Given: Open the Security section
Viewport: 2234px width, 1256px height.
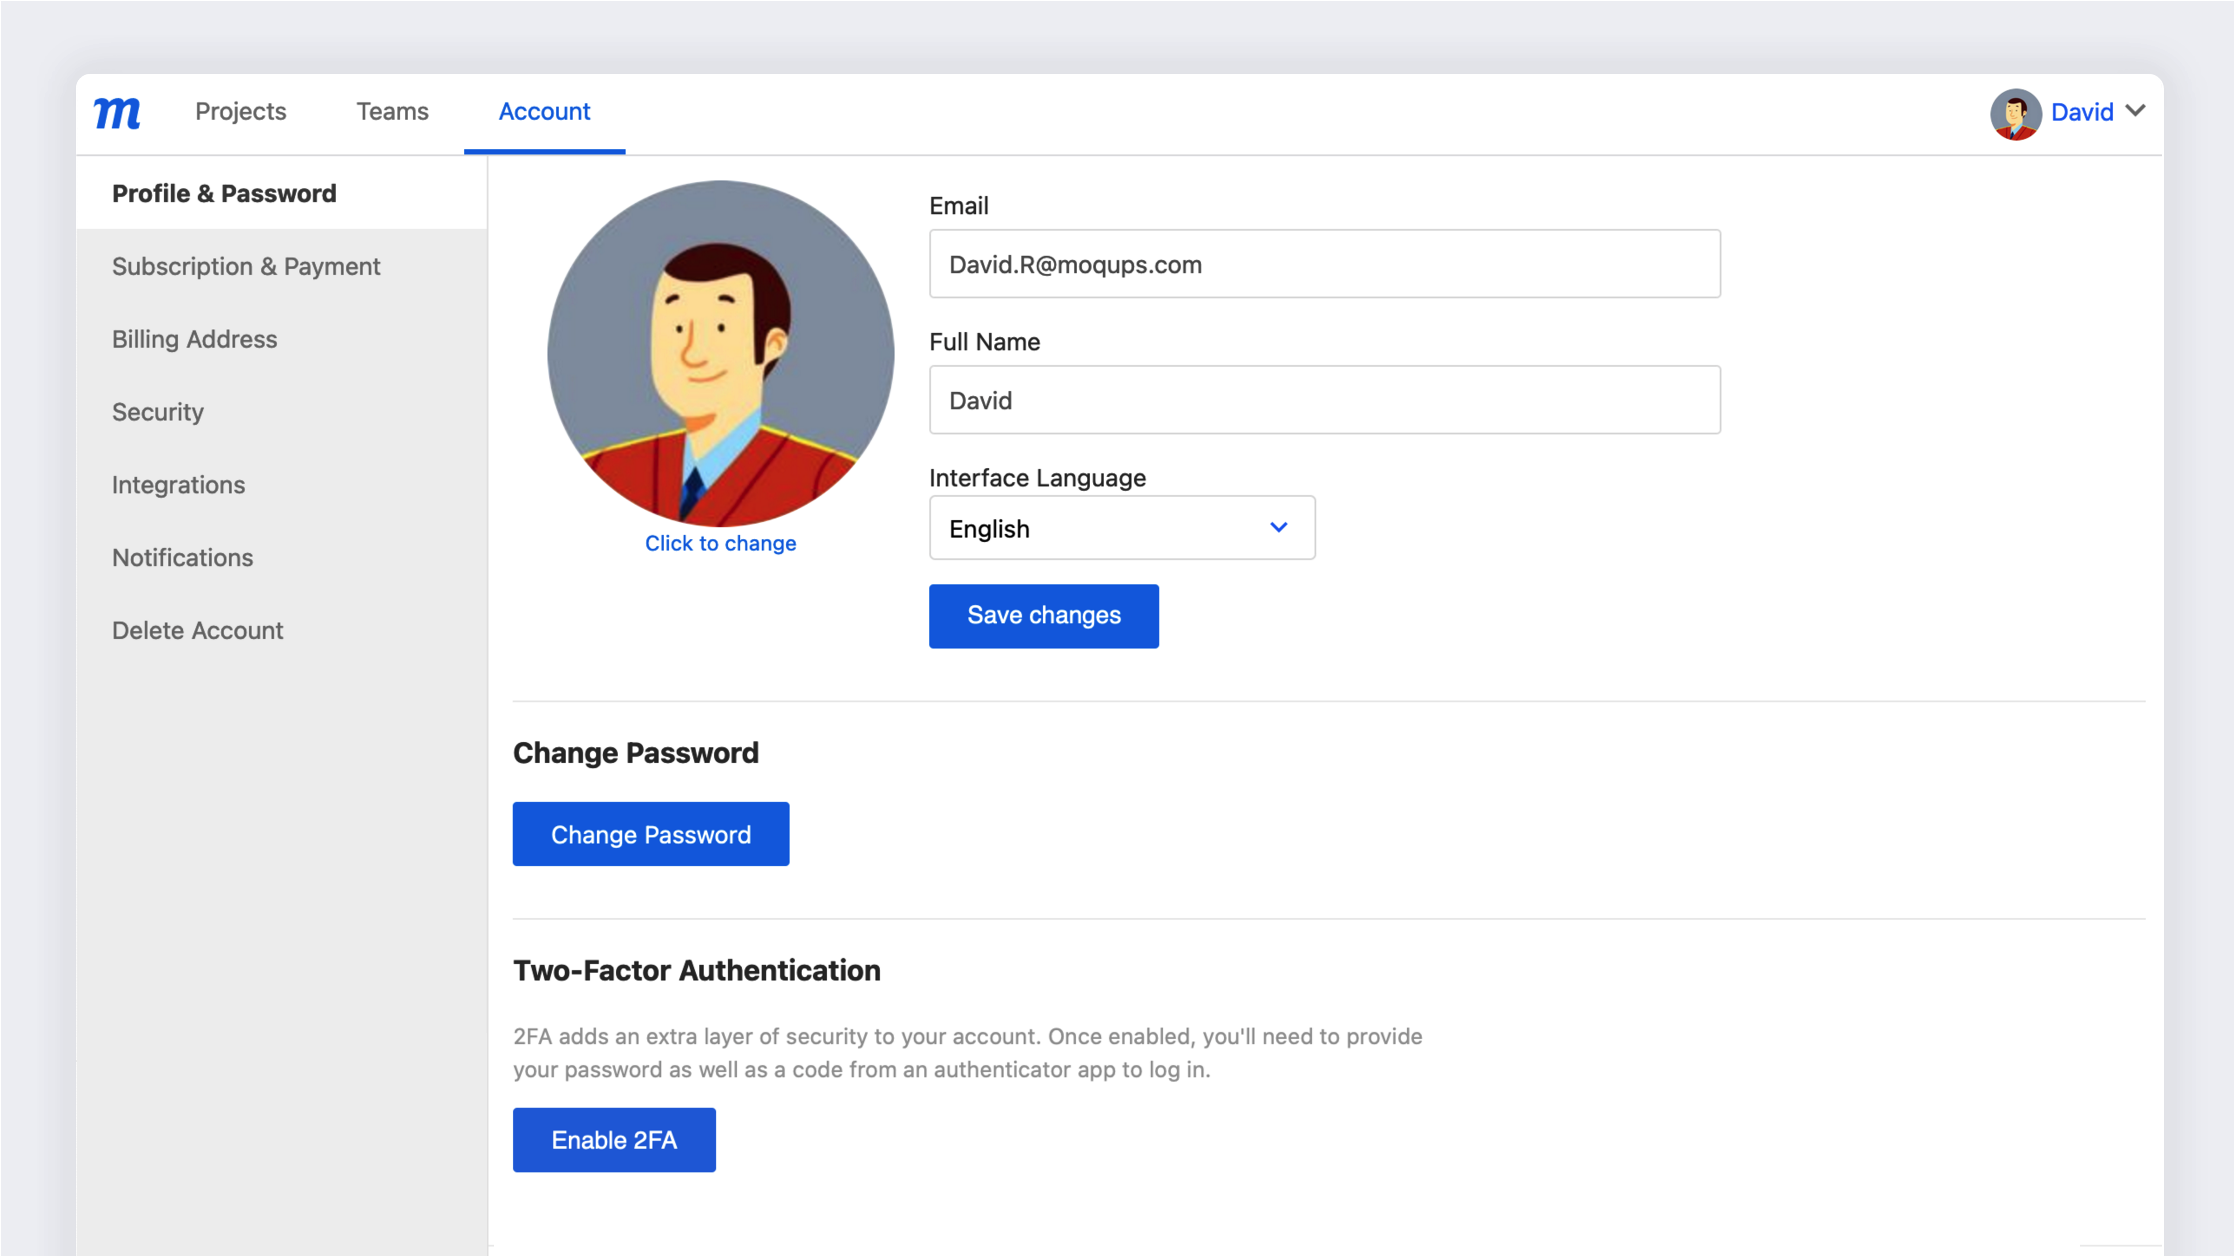Looking at the screenshot, I should point(157,412).
